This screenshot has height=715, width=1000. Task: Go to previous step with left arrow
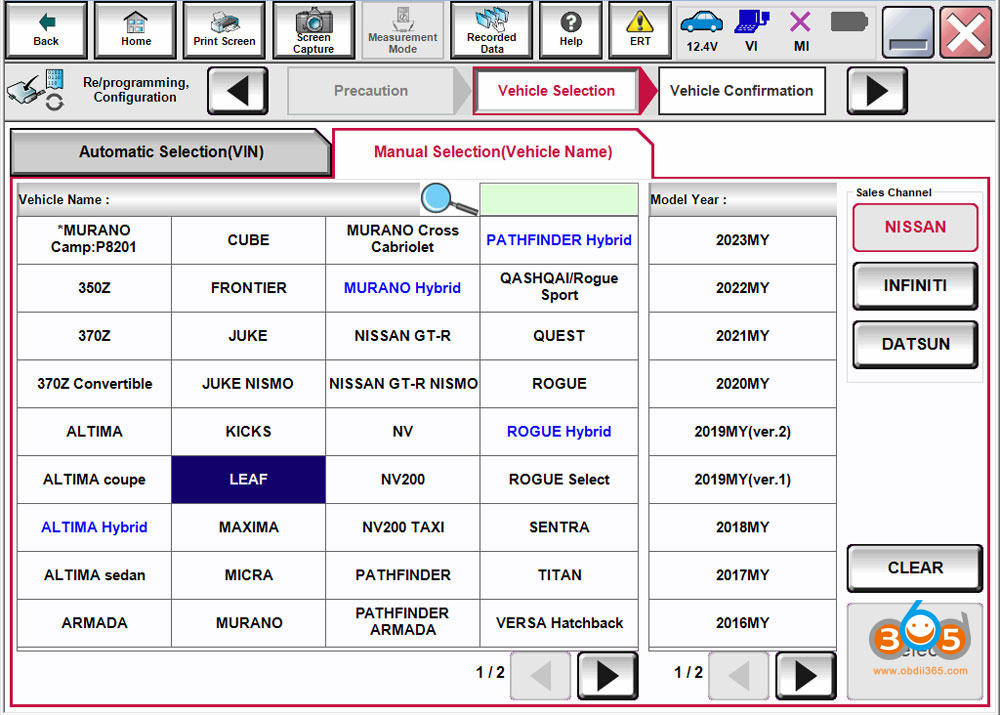coord(238,91)
